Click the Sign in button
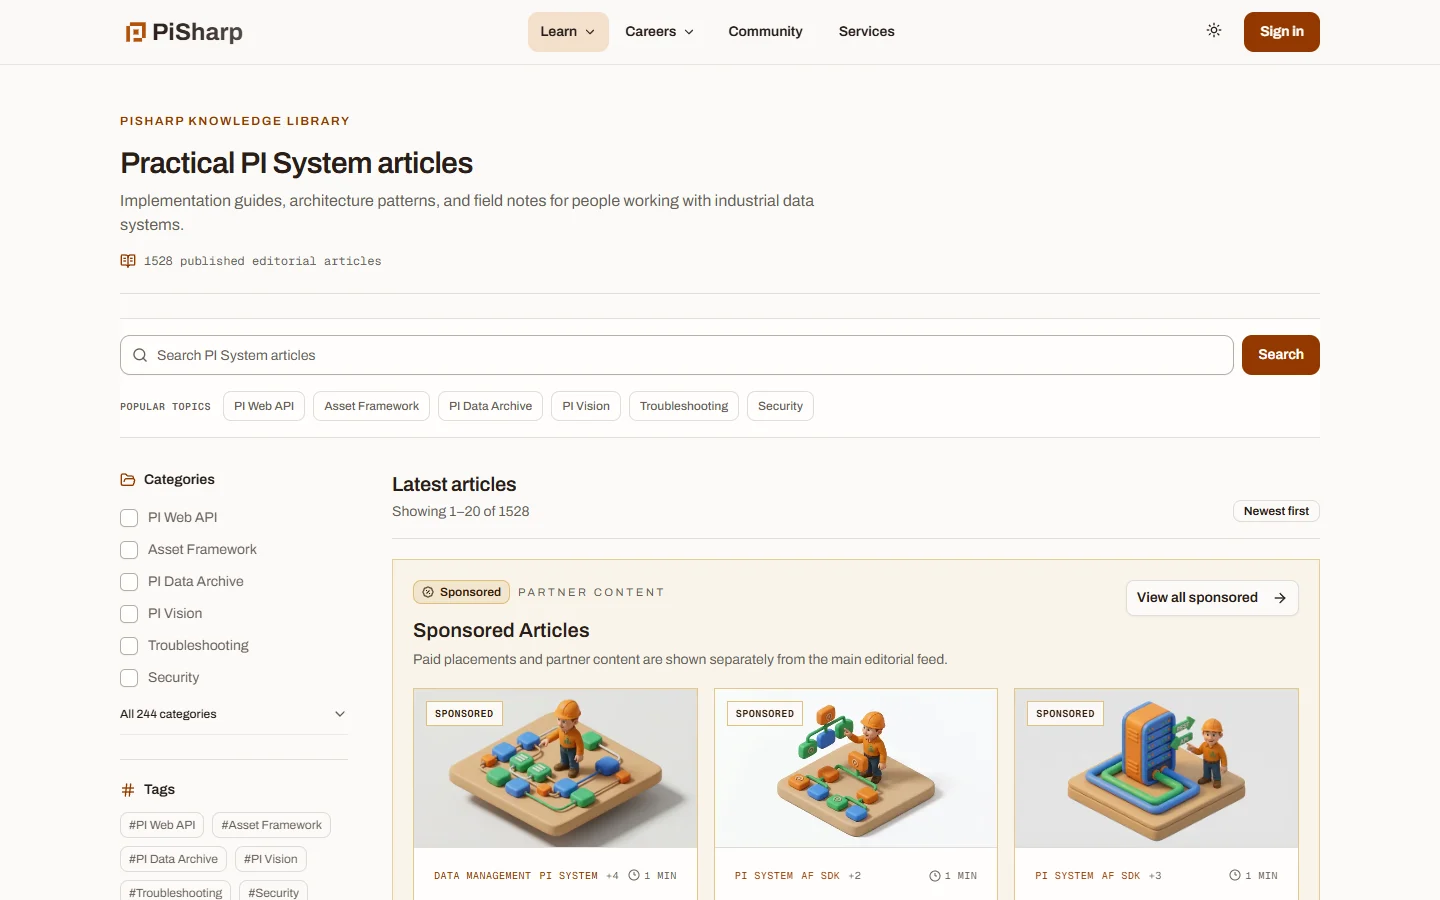Viewport: 1440px width, 900px height. coord(1282,32)
